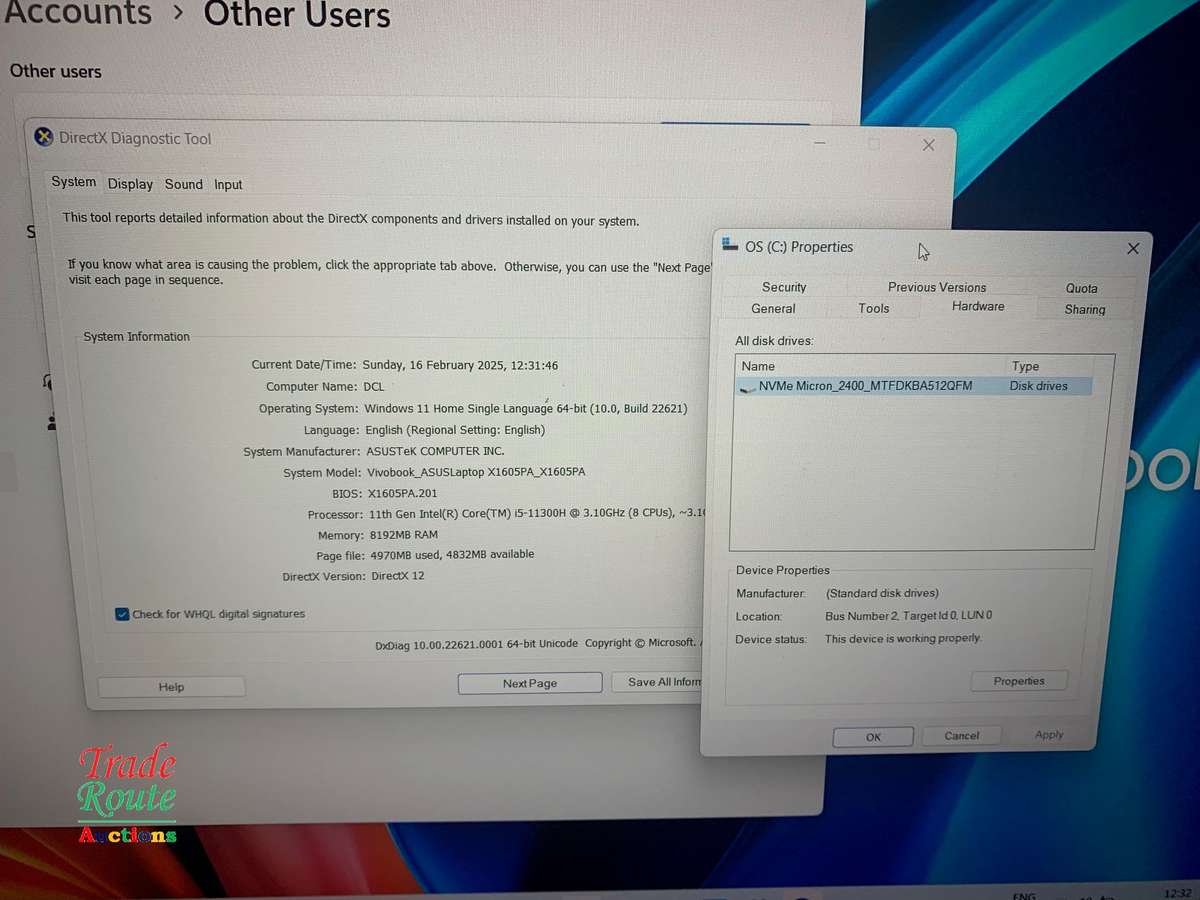Open the Sound tab in DxDiag
The height and width of the screenshot is (900, 1200).
click(183, 184)
